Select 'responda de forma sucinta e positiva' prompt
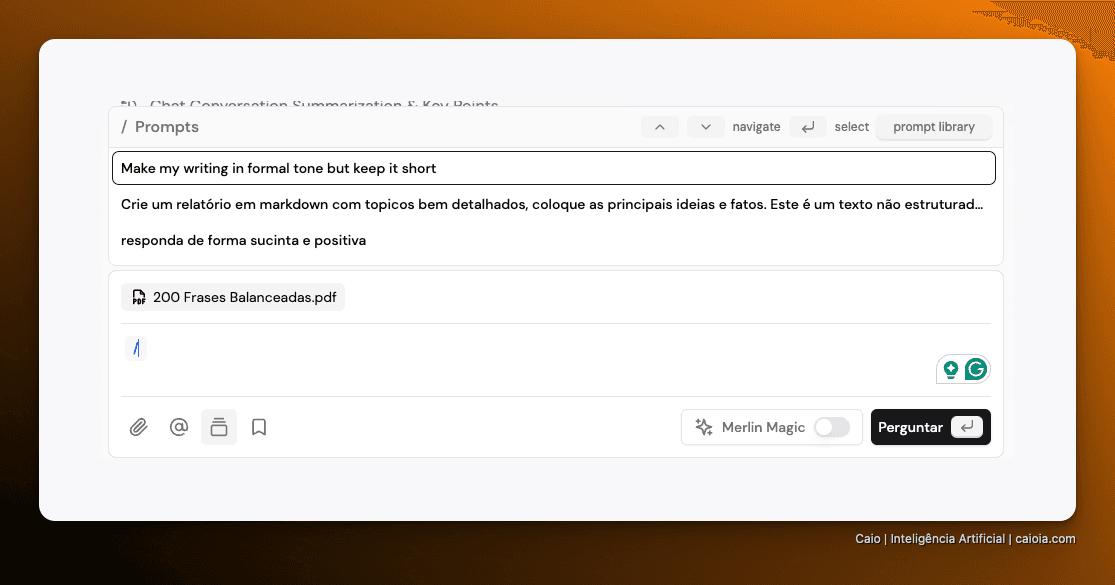 point(554,240)
